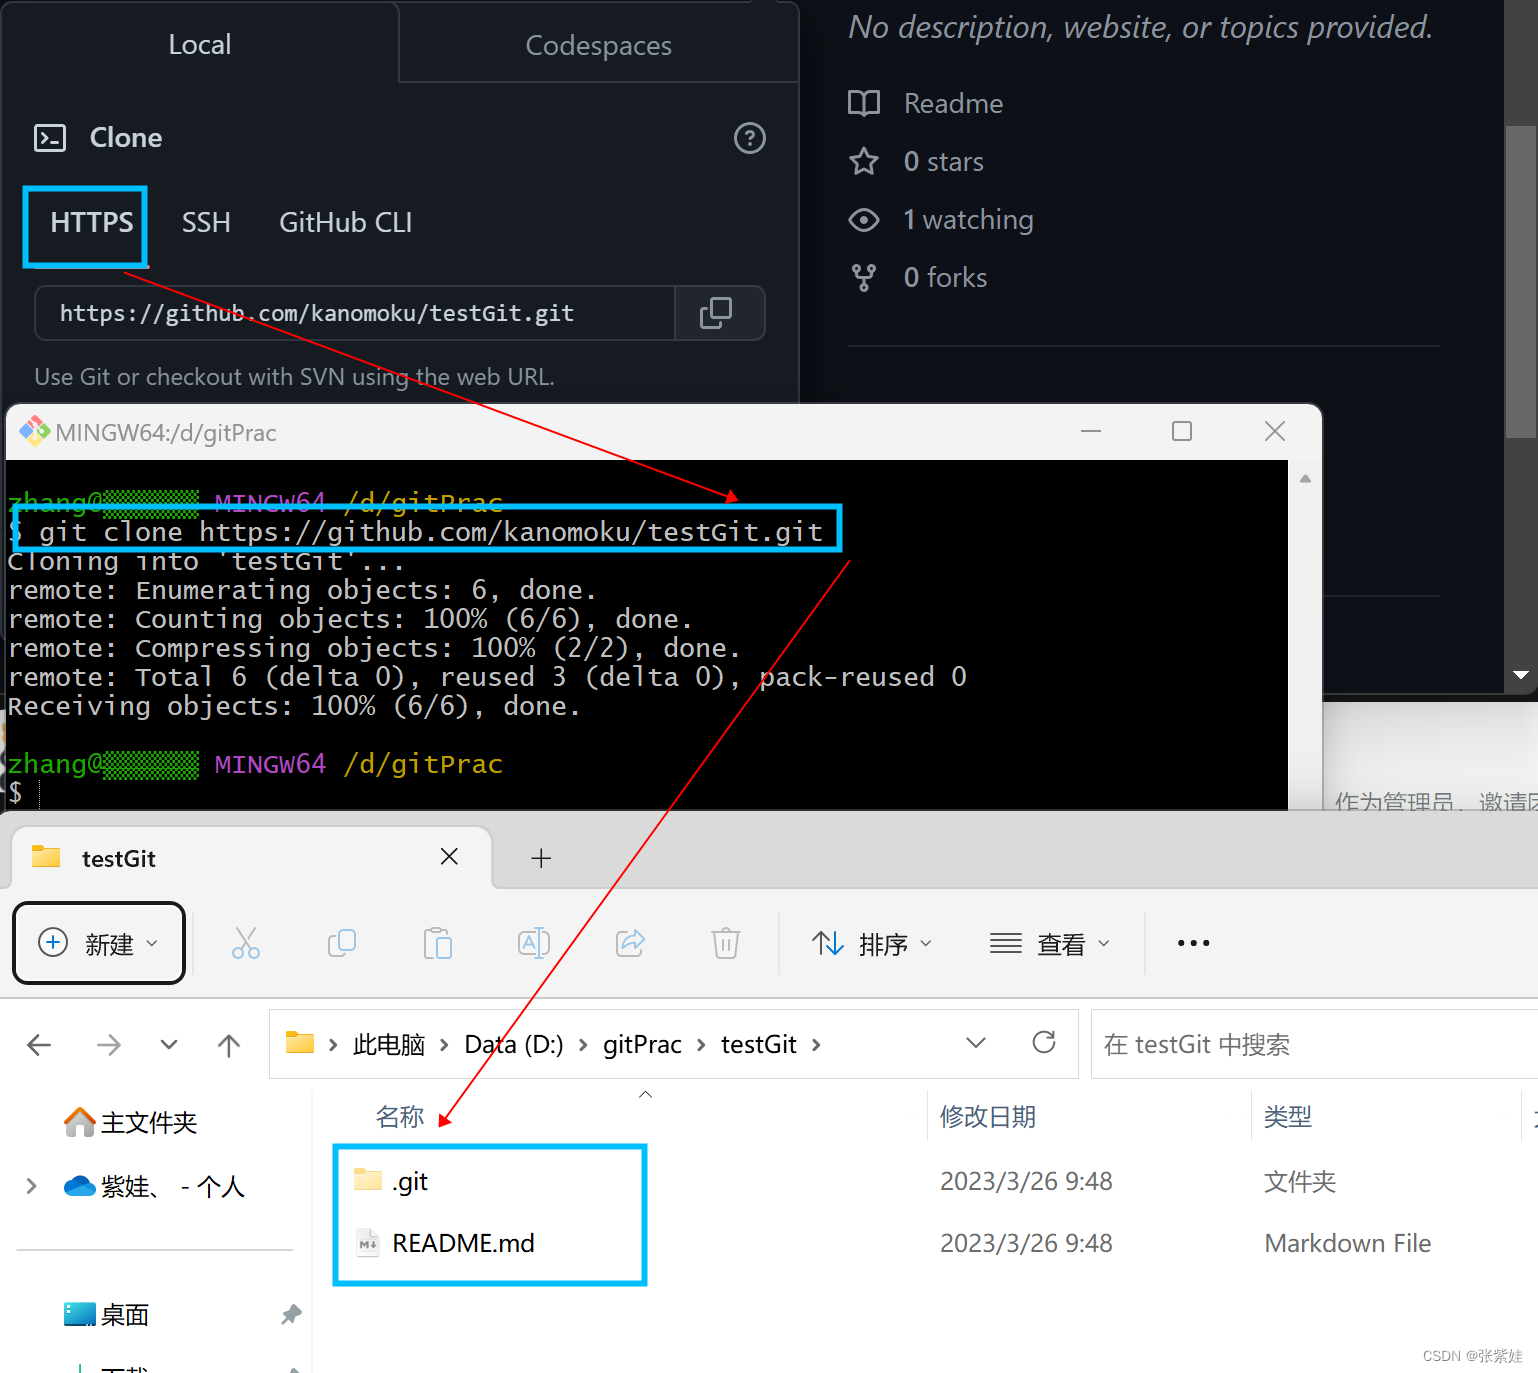
Task: Click testGit in the address breadcrumb
Action: 759,1045
